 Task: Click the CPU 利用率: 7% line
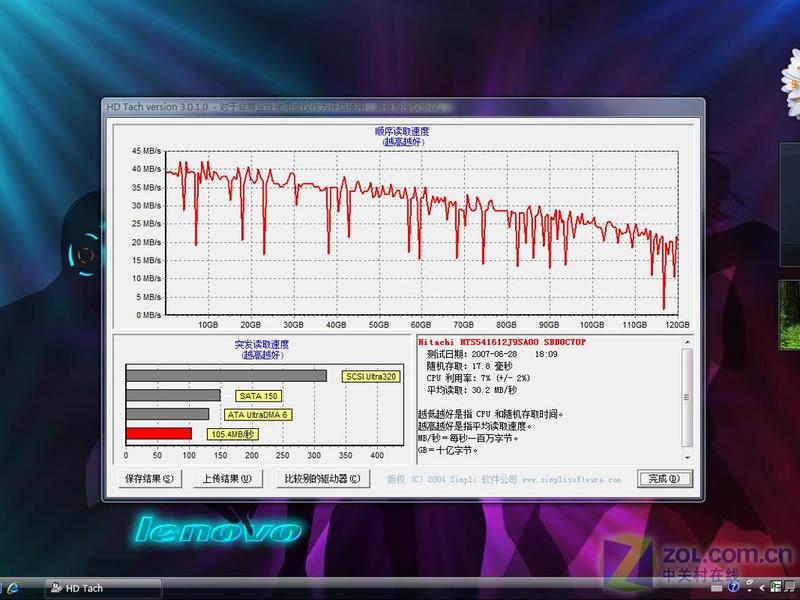(478, 378)
